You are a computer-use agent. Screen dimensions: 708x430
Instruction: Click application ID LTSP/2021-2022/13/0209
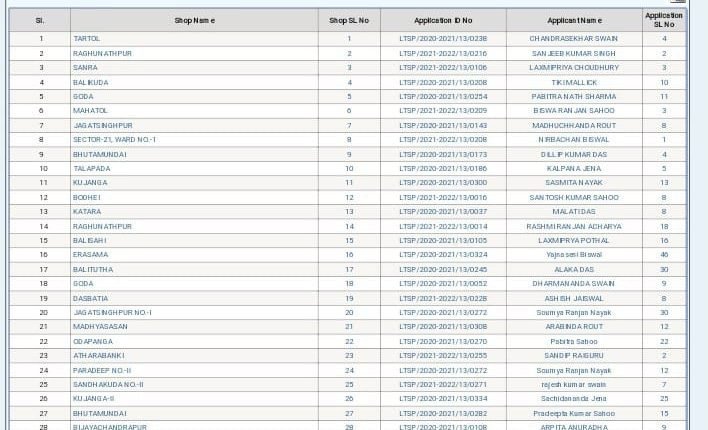[443, 111]
